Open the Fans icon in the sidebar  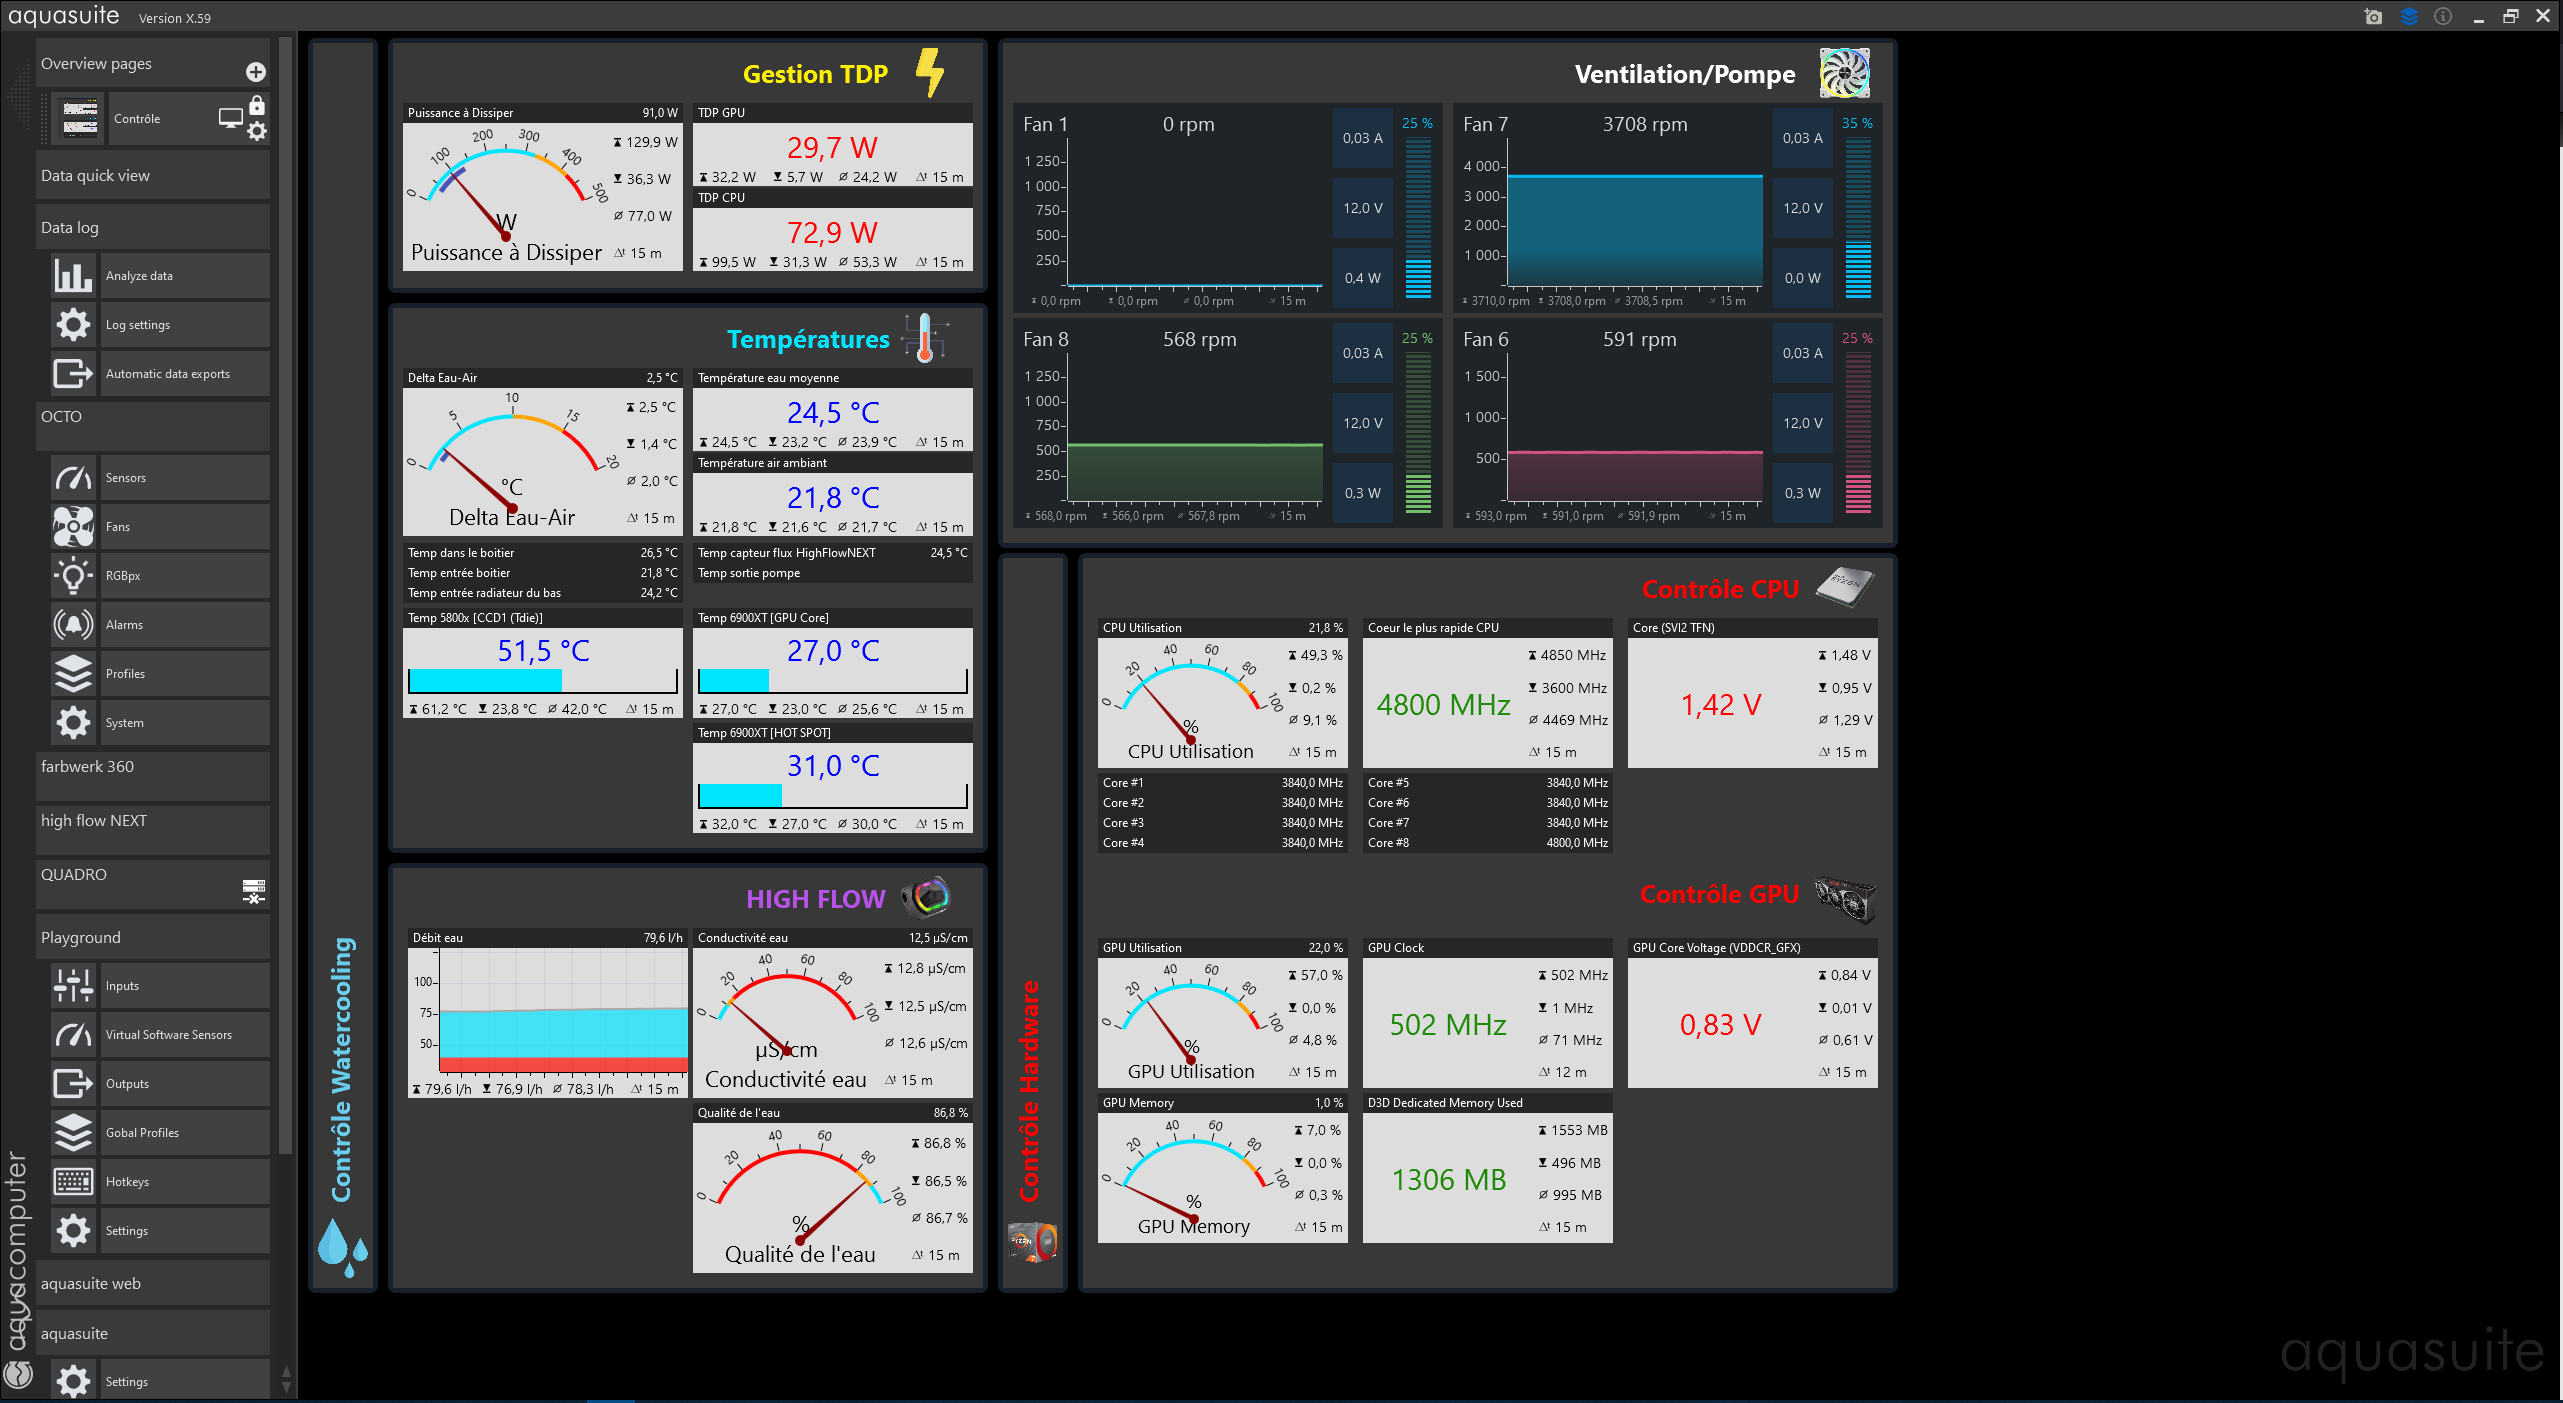[73, 526]
